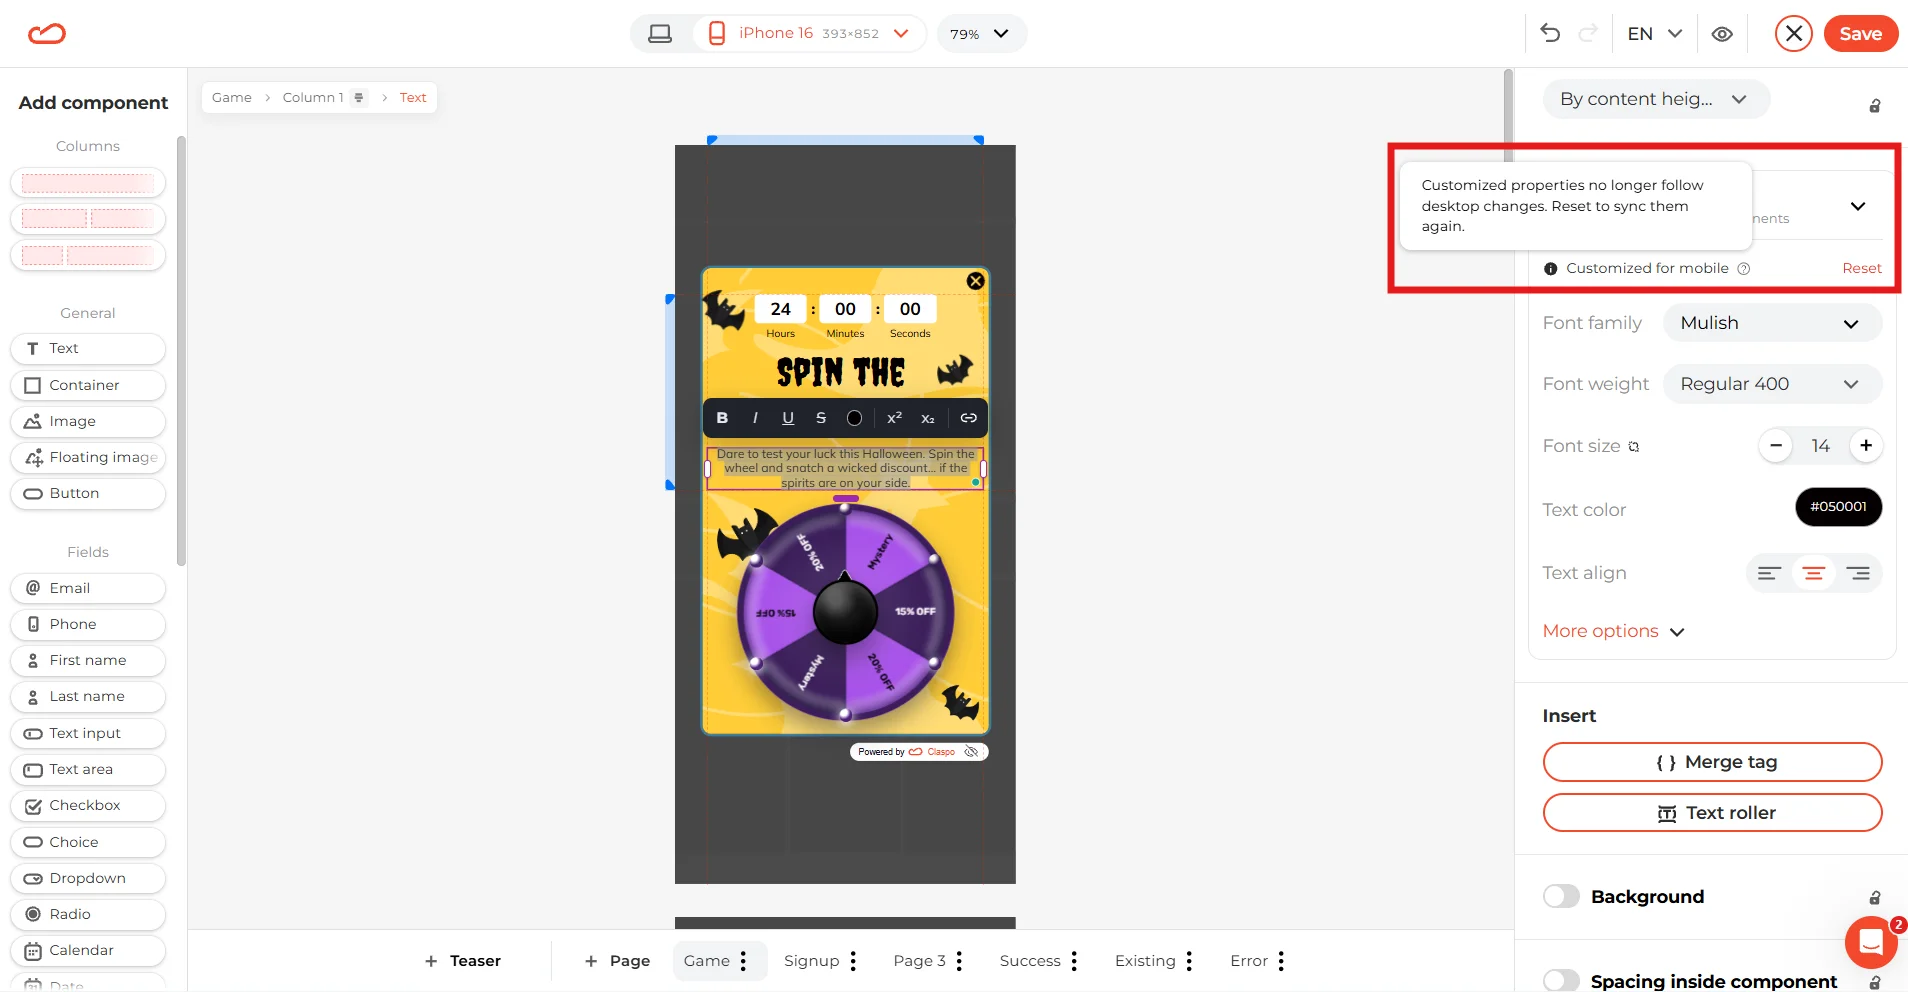Screen dimensions: 1908x992
Task: Apply bold formatting to text
Action: point(722,418)
